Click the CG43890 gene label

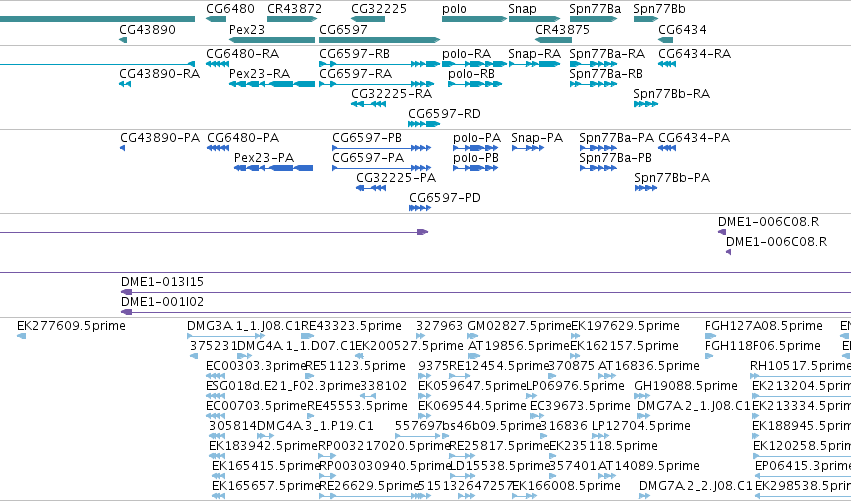(148, 29)
